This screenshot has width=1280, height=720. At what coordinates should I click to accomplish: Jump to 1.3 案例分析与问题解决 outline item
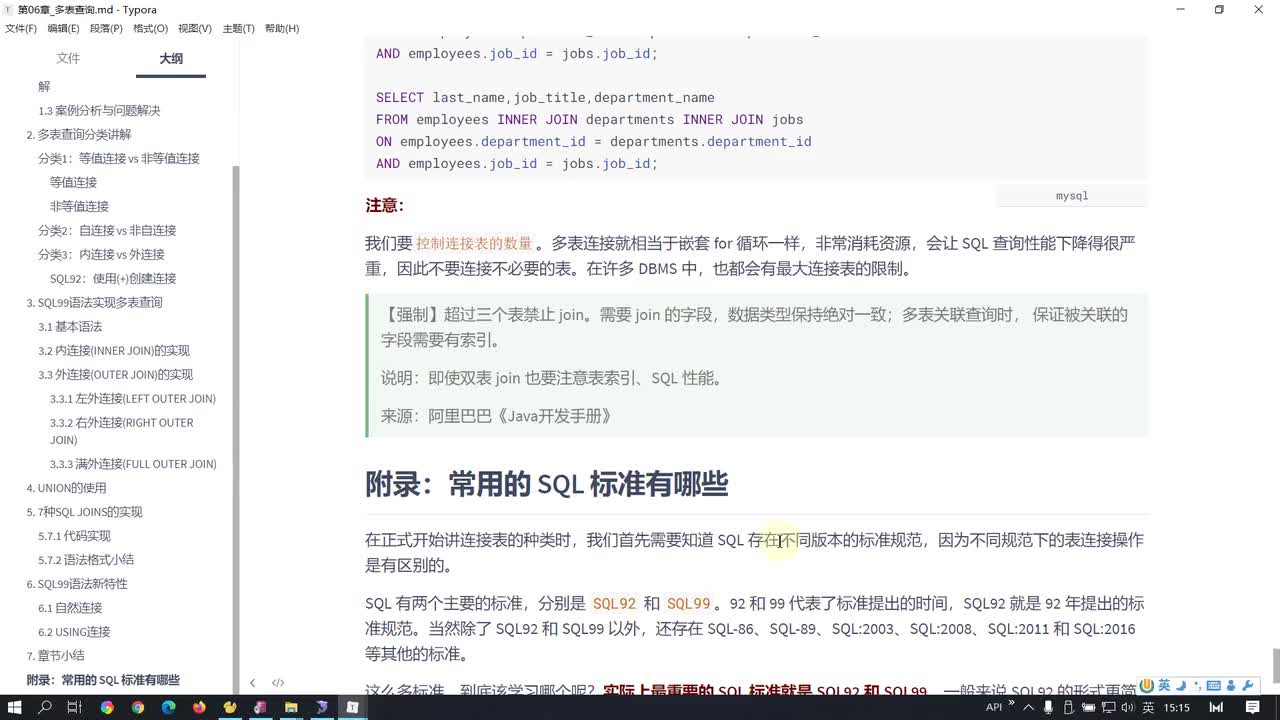(x=99, y=111)
